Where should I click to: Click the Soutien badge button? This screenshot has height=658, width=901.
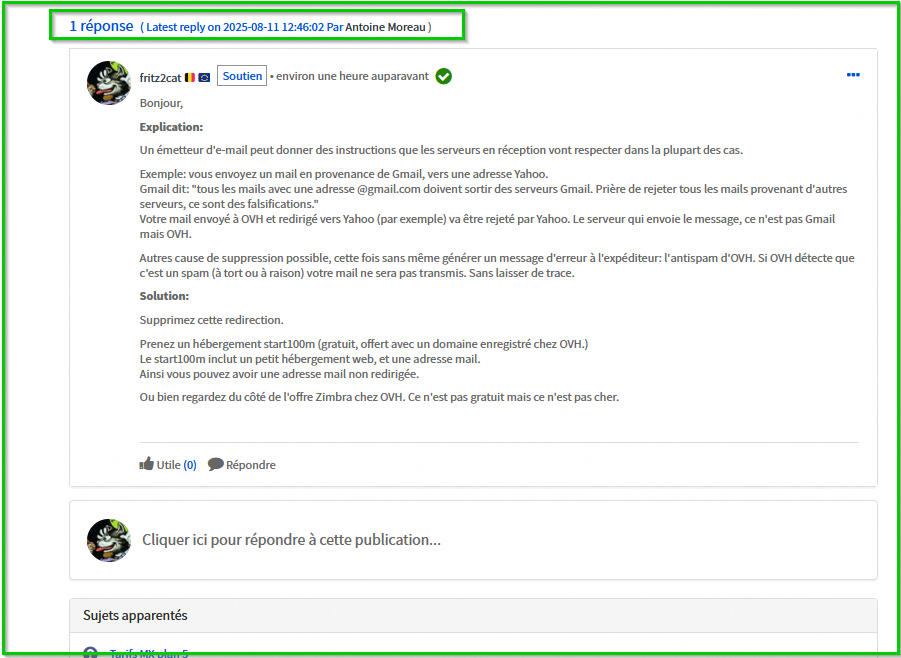[242, 76]
